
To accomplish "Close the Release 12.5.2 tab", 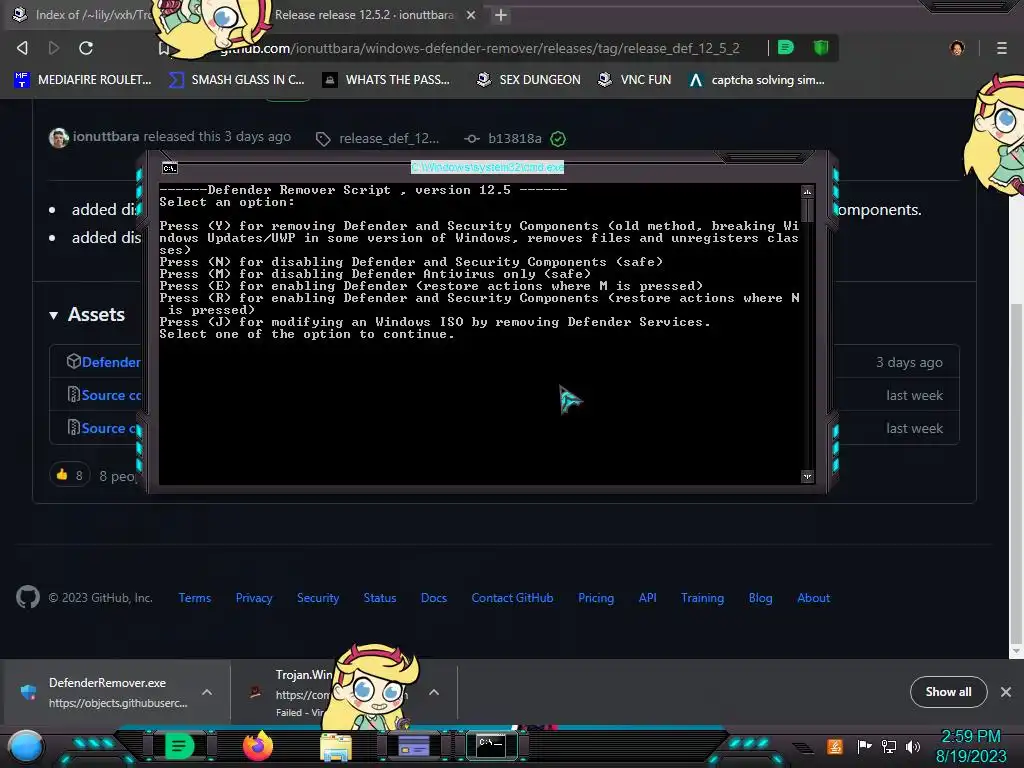I will (471, 15).
